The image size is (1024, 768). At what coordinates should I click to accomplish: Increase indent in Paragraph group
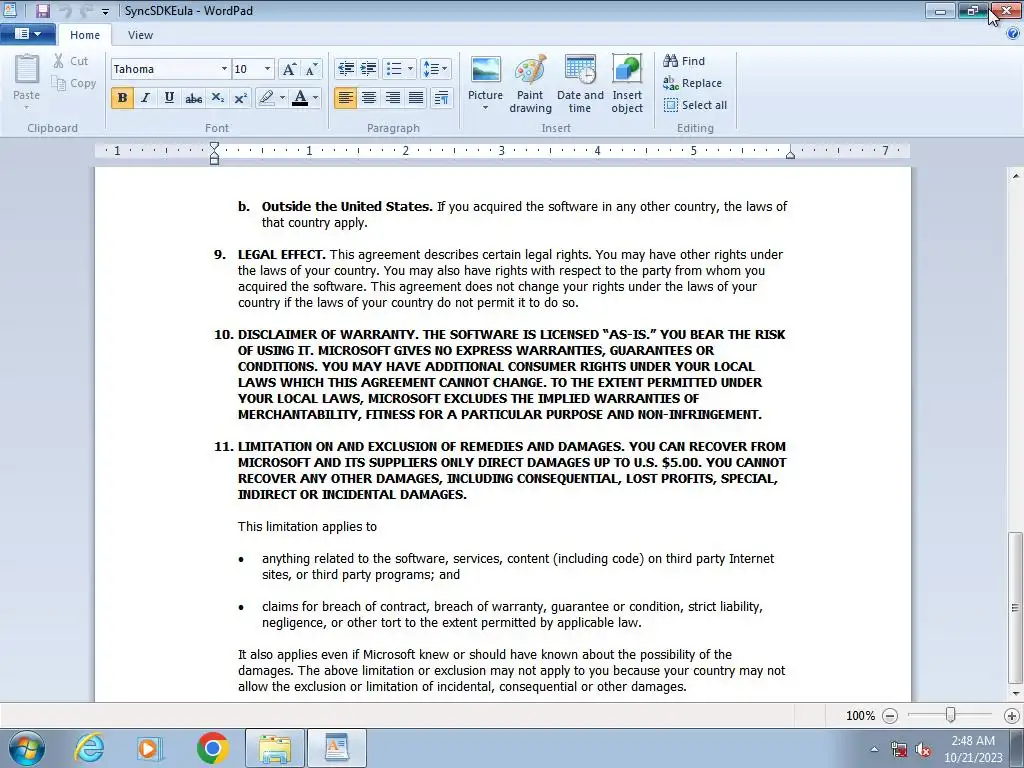pyautogui.click(x=368, y=69)
